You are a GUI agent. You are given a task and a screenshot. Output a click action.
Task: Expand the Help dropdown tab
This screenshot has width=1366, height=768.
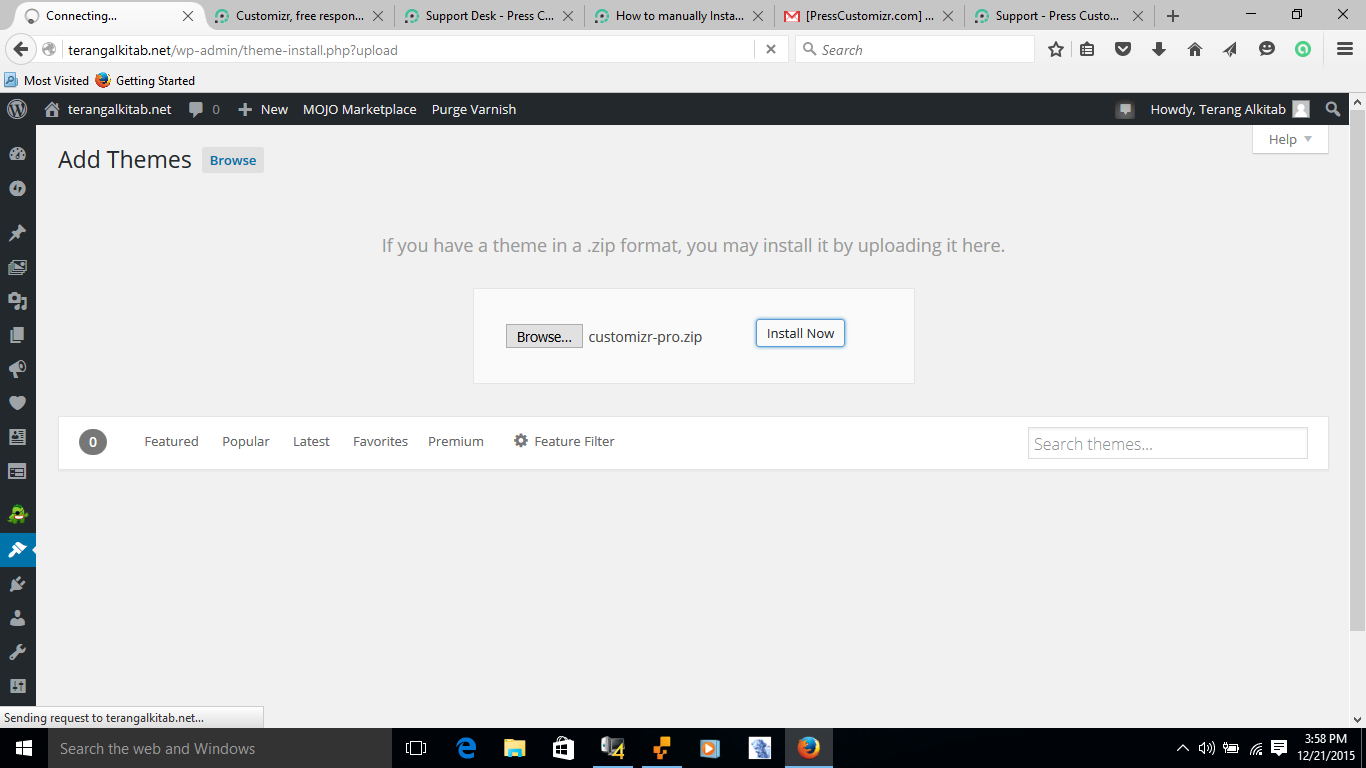coord(1289,140)
